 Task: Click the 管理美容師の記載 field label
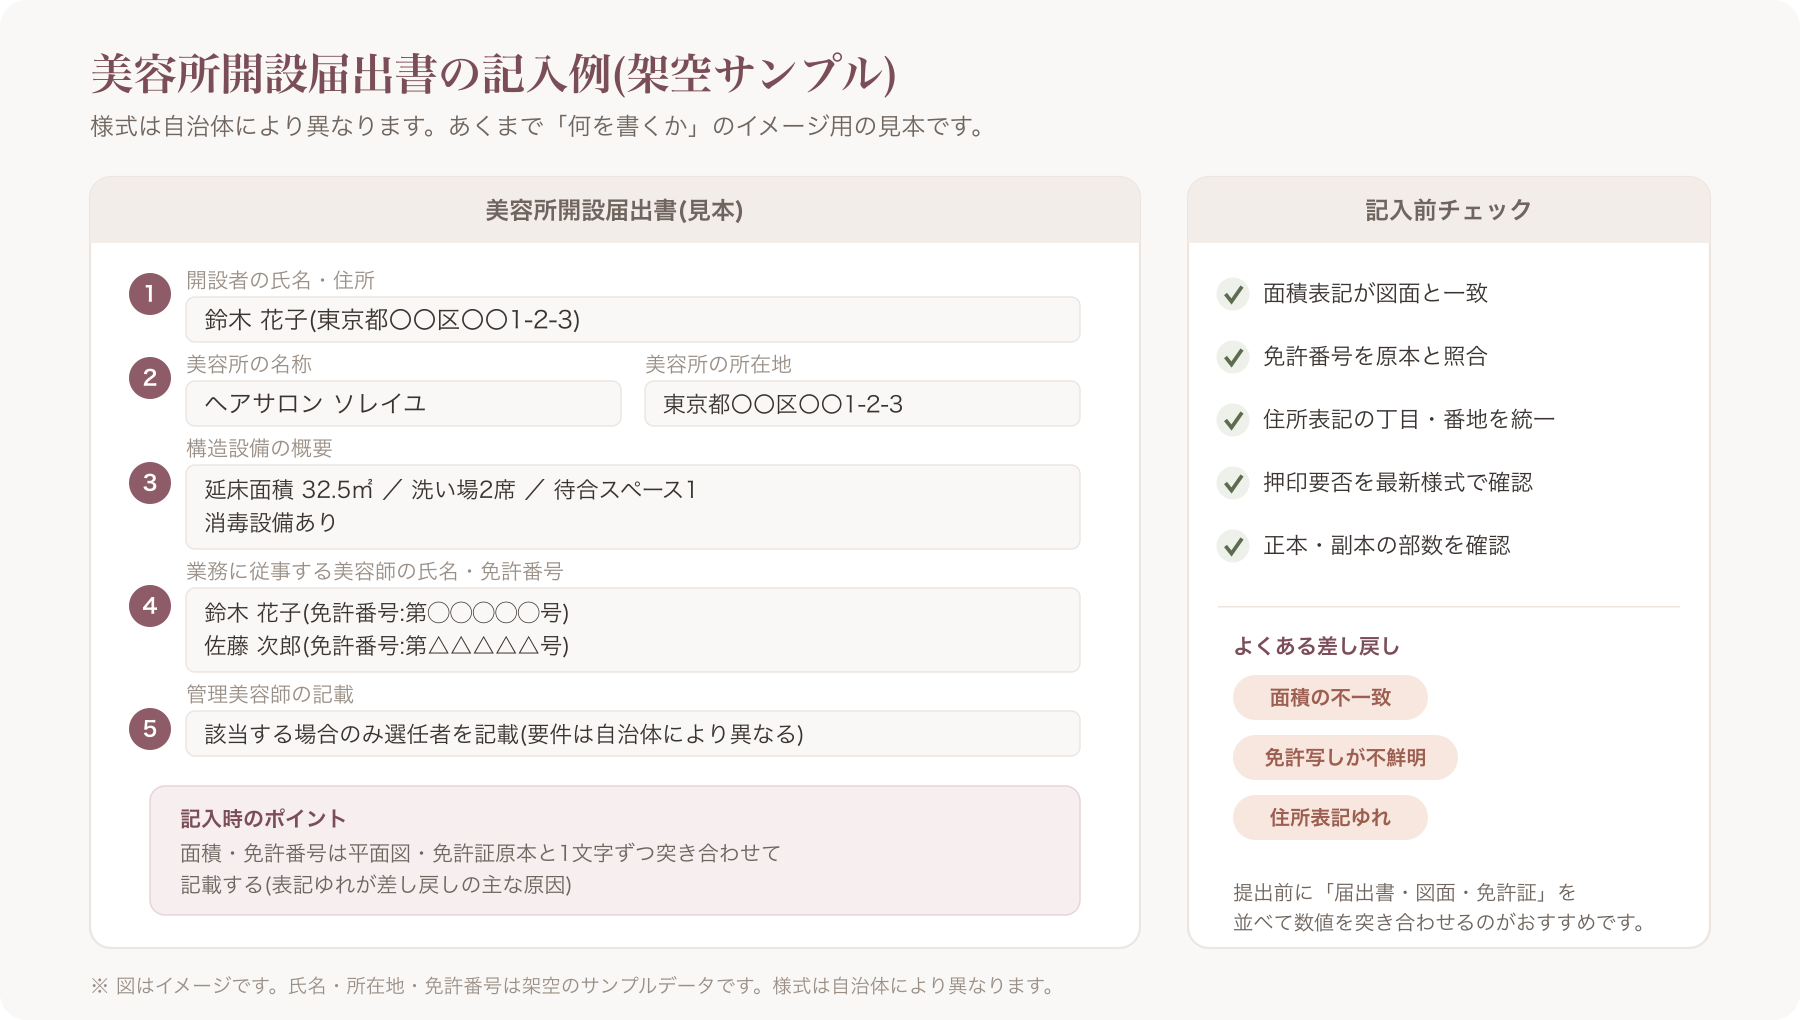pyautogui.click(x=270, y=695)
